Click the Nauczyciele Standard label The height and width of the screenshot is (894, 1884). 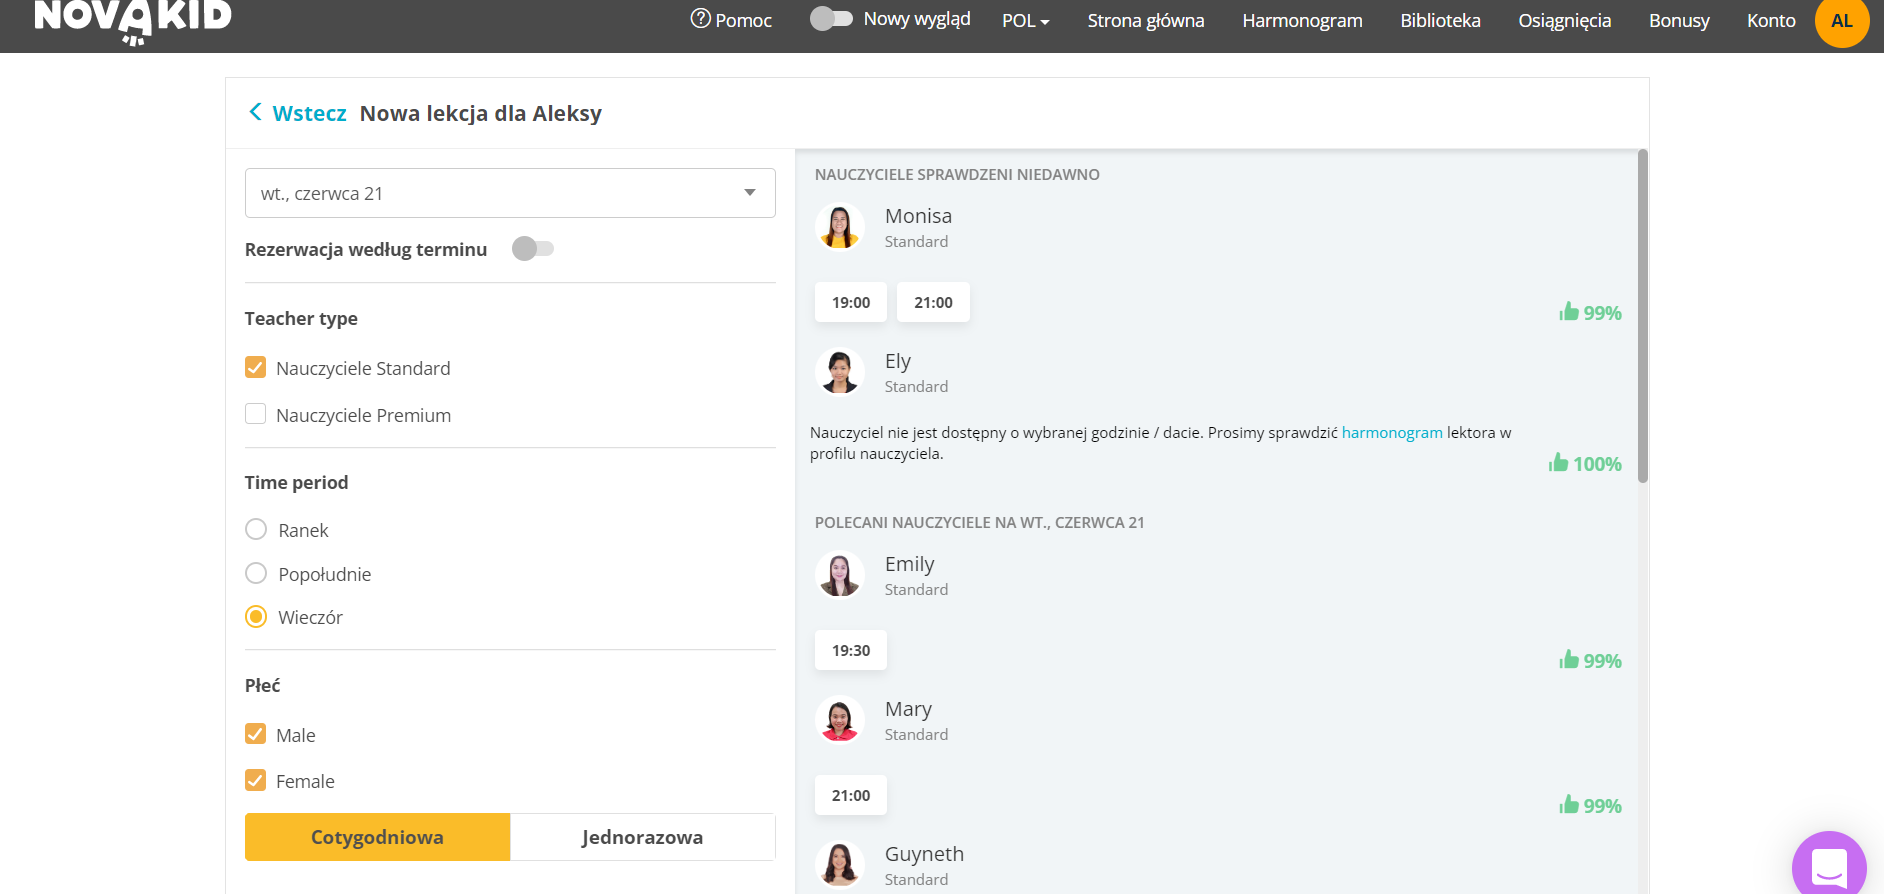click(x=363, y=368)
